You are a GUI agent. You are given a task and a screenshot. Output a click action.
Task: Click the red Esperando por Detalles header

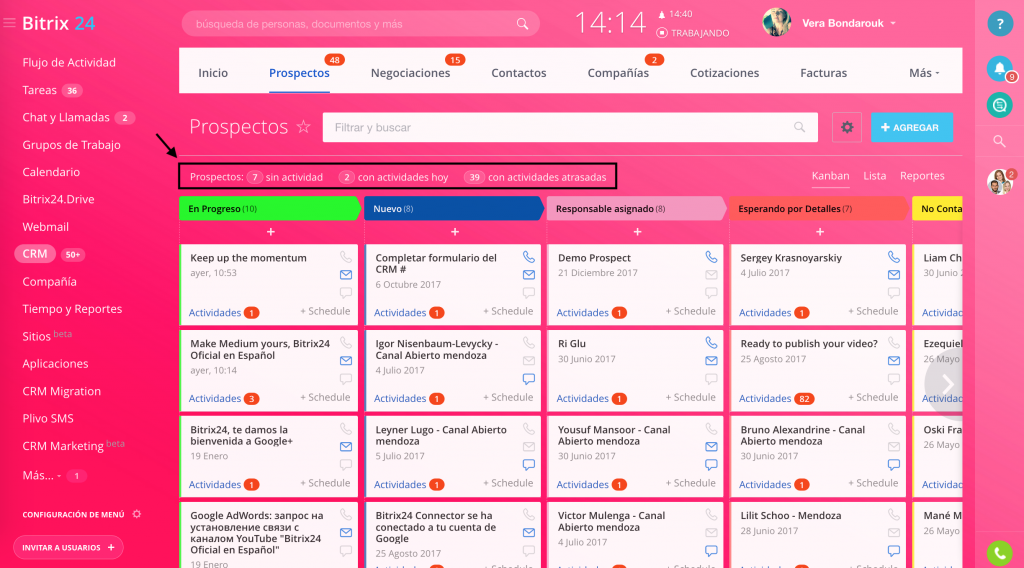pos(818,208)
